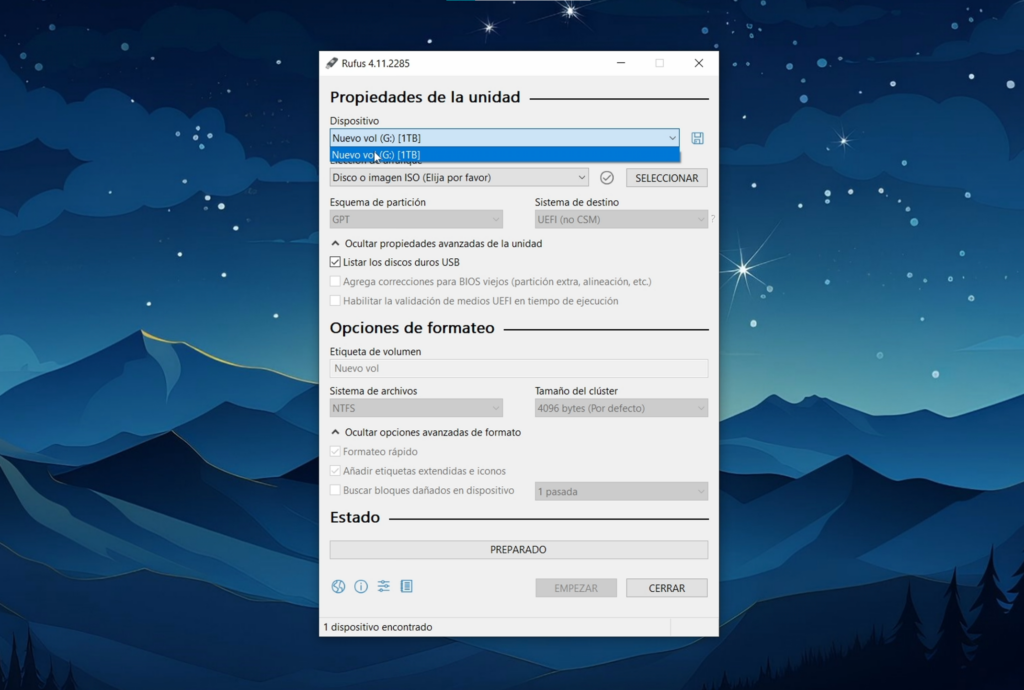Open the settings sliders icon
1024x690 pixels.
tap(384, 587)
